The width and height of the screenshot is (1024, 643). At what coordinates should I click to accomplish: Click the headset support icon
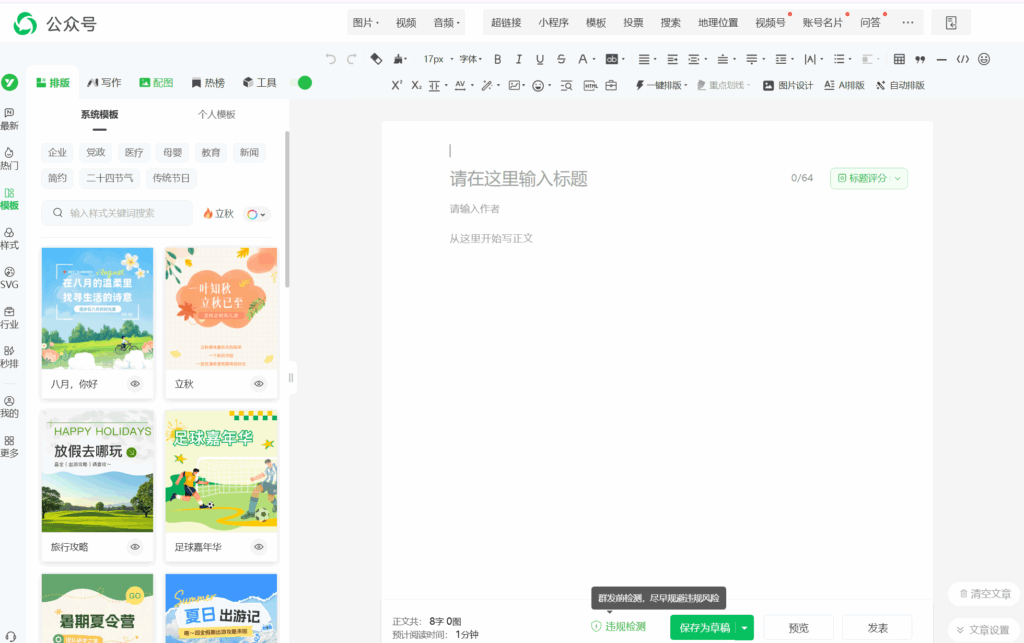[10, 636]
